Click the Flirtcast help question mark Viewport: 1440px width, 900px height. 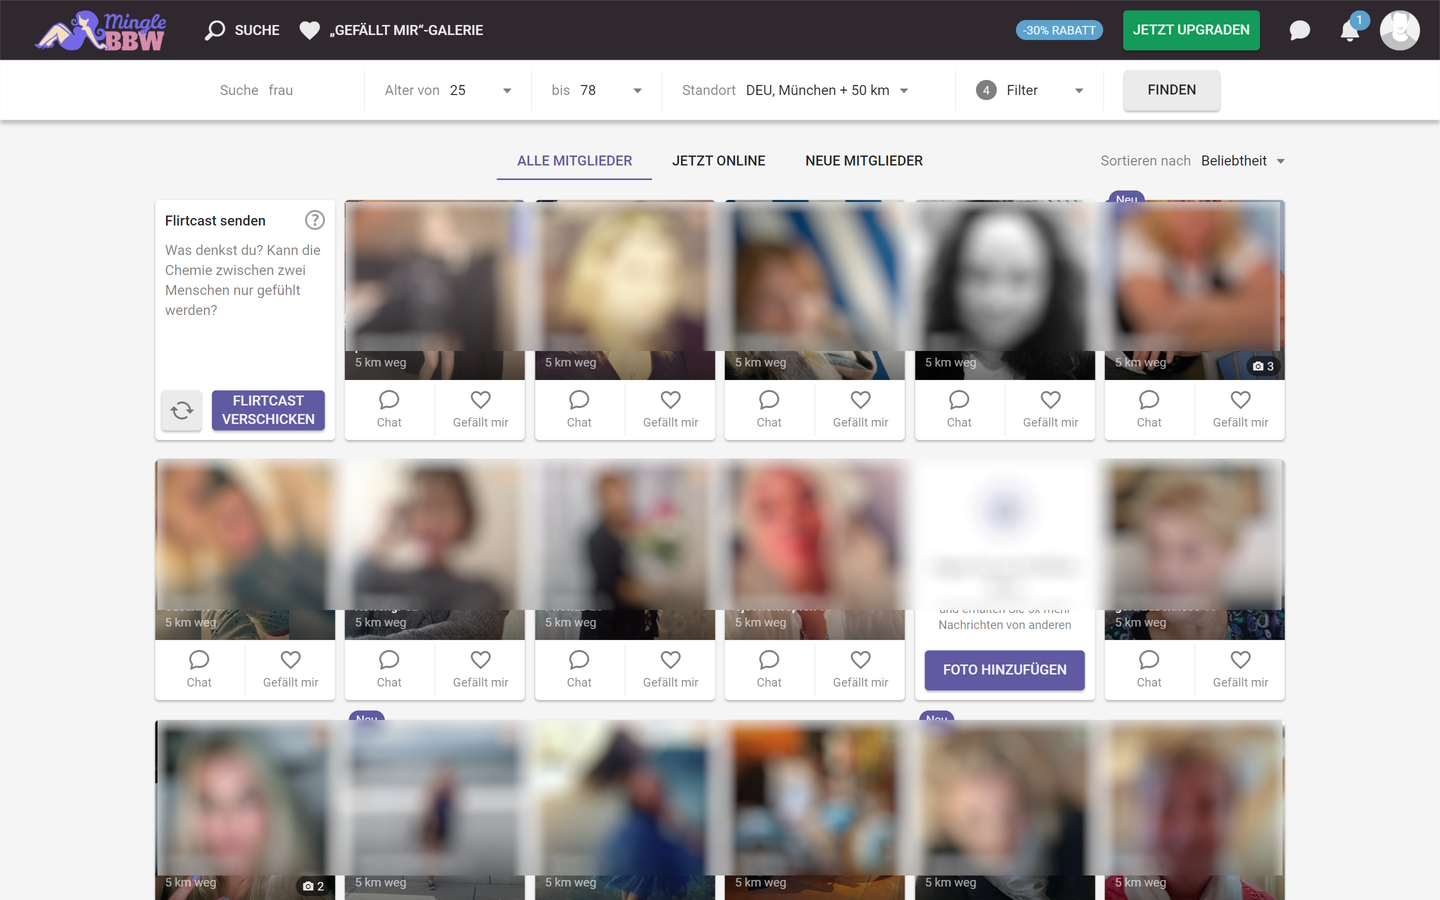click(x=314, y=220)
